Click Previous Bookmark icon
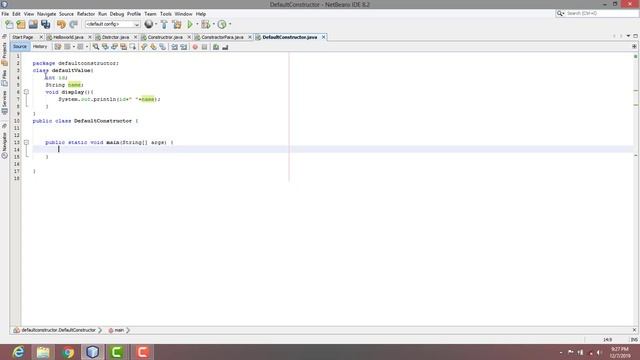The height and width of the screenshot is (360, 640). point(144,47)
